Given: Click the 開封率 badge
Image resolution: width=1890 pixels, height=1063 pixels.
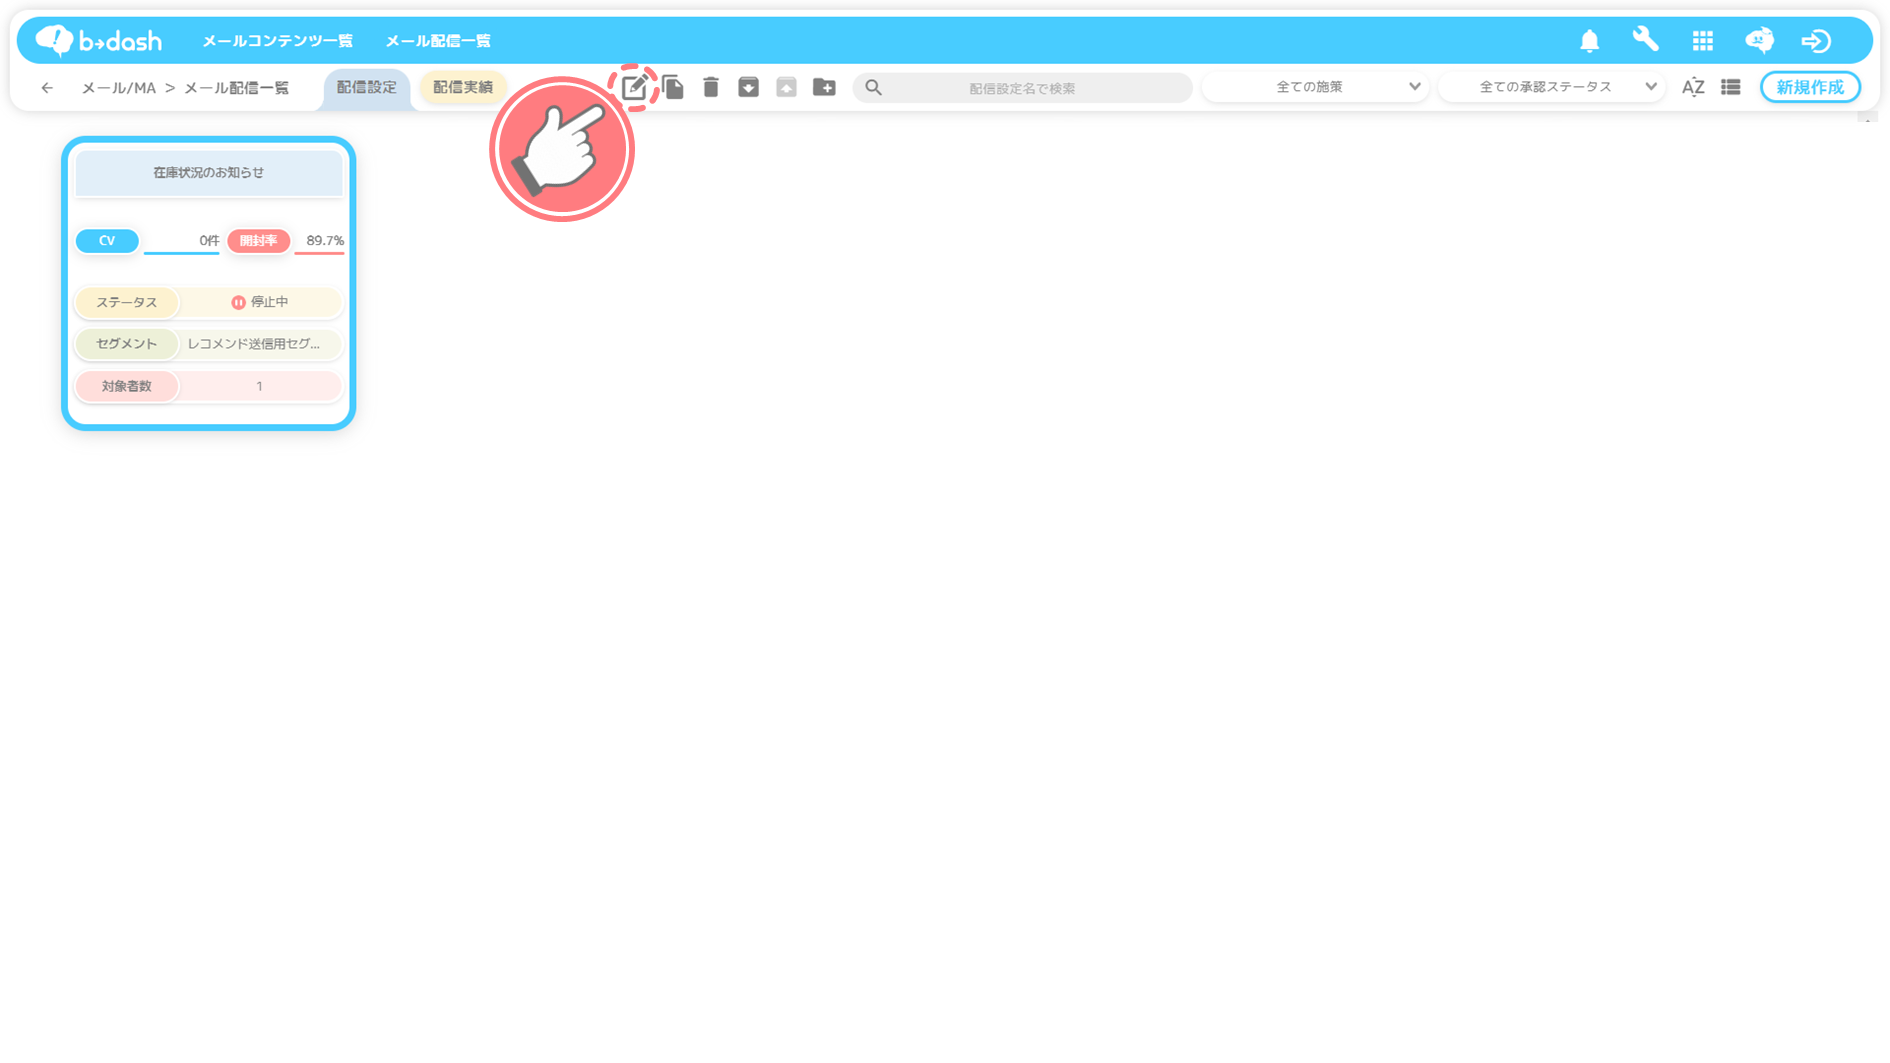Looking at the screenshot, I should (x=259, y=241).
